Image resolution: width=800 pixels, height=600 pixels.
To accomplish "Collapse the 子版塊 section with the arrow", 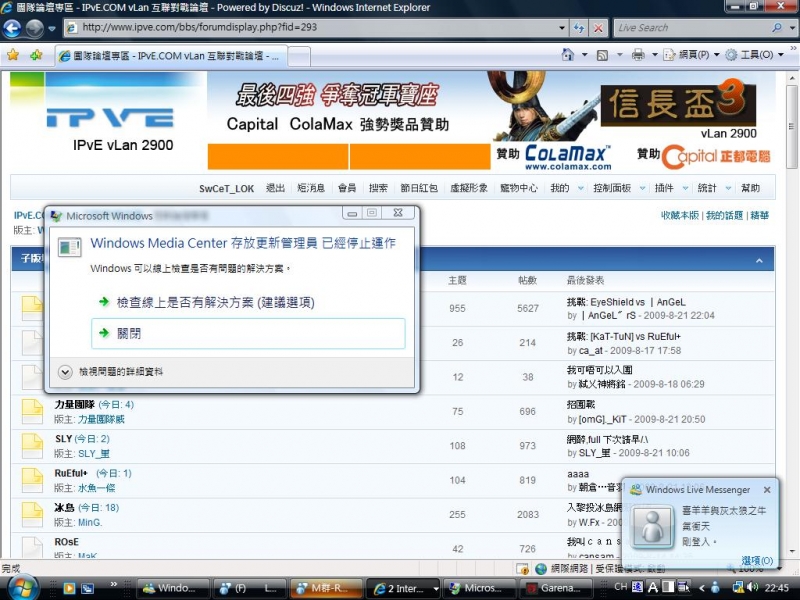I will pyautogui.click(x=759, y=260).
